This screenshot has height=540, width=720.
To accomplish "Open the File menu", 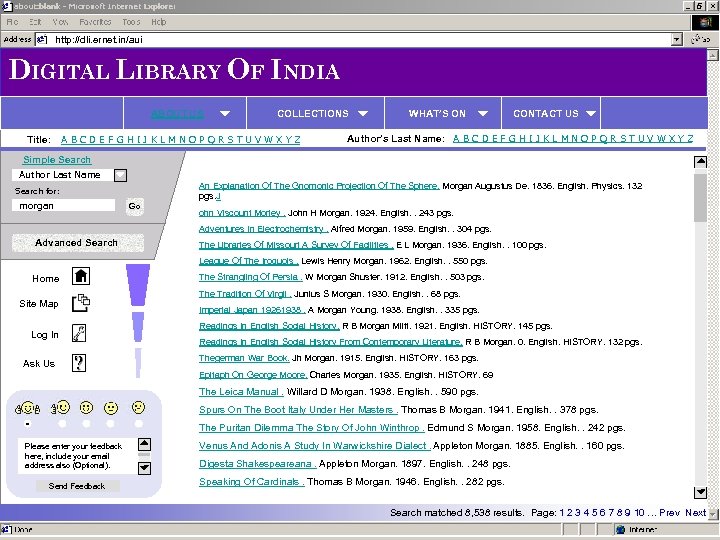I will [12, 22].
